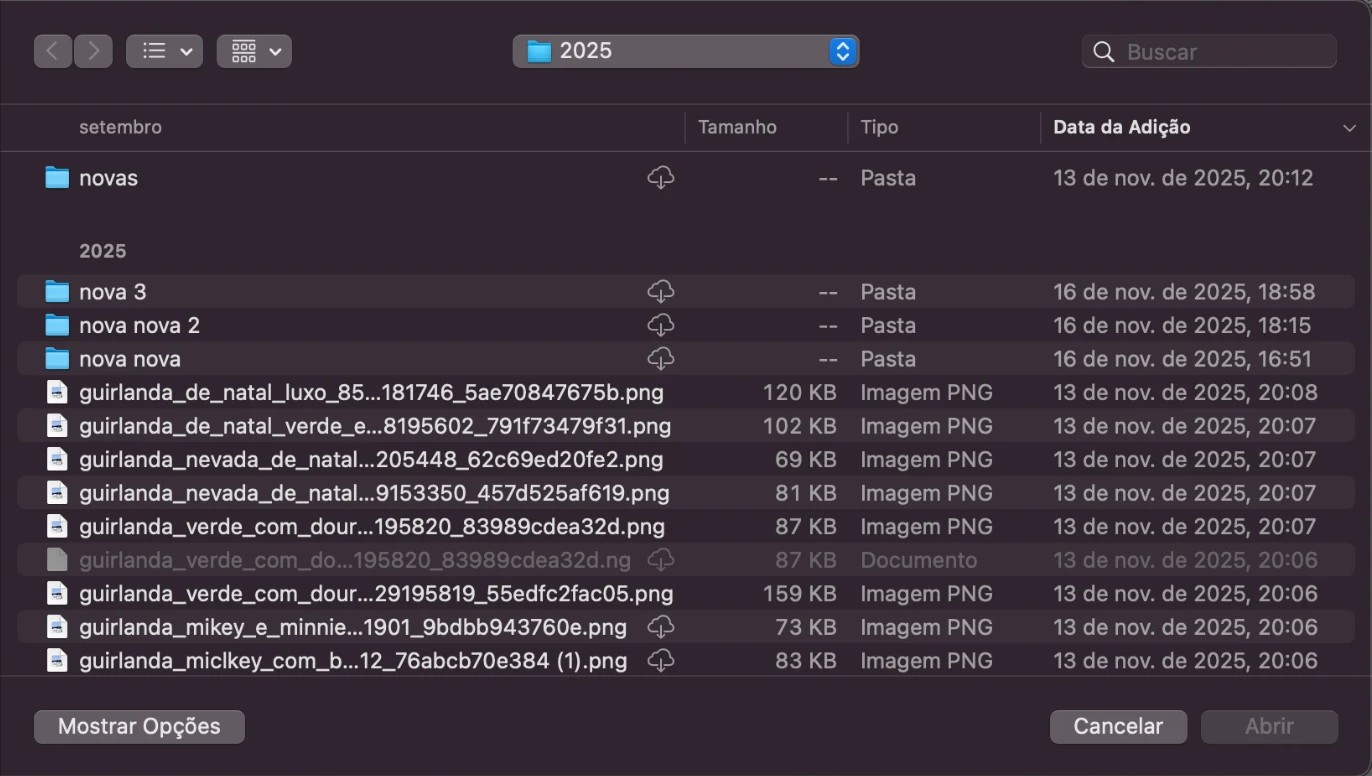Select guirlanda_nevada_de_natal file ending 62c69ed20fe2.png
Viewport: 1372px width, 776px height.
coord(371,460)
